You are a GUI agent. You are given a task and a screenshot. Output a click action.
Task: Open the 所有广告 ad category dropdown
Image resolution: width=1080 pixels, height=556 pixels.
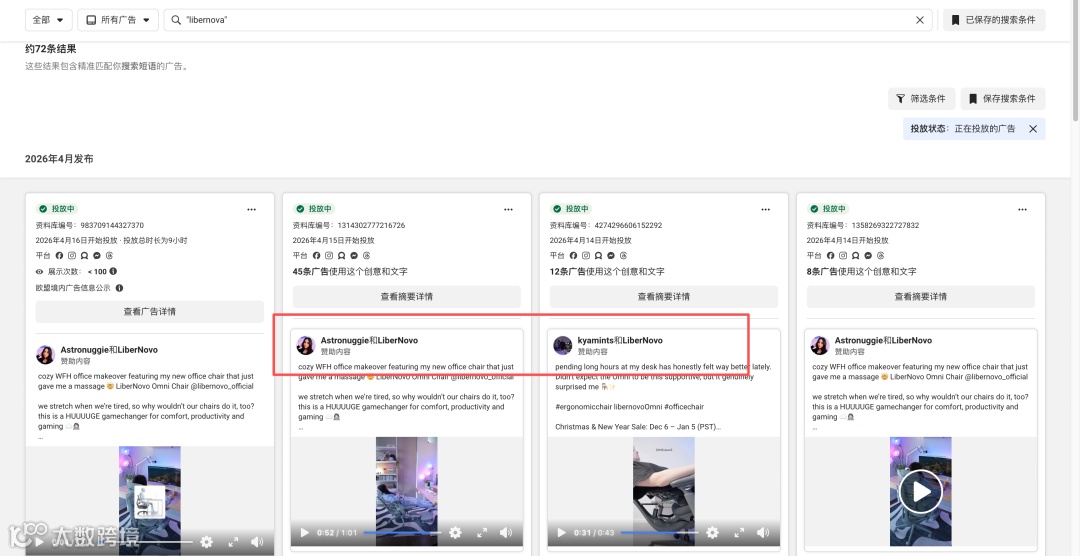[118, 20]
